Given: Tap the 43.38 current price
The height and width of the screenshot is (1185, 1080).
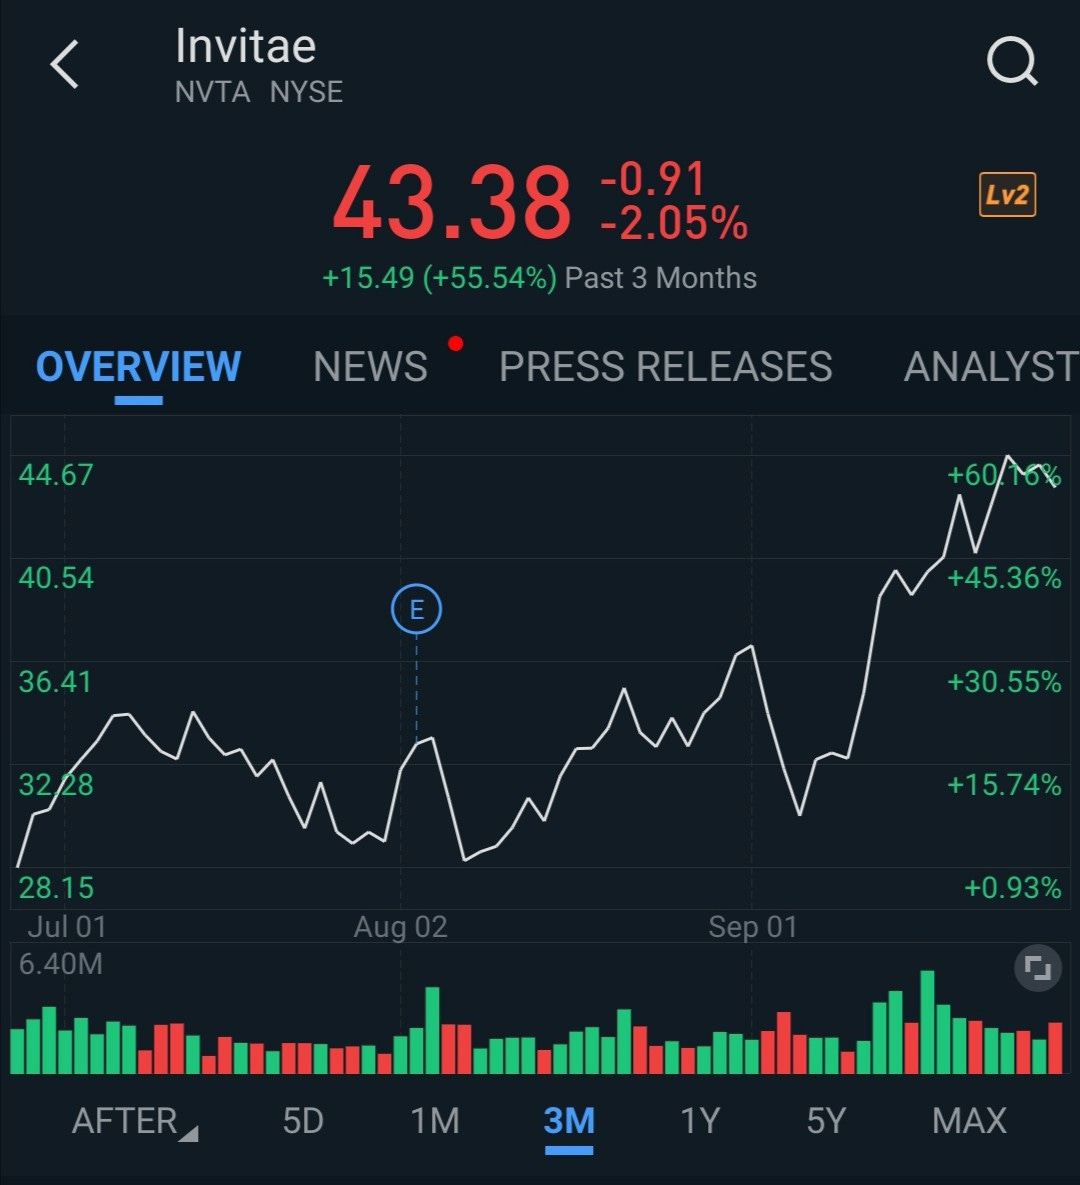Looking at the screenshot, I should click(x=451, y=204).
